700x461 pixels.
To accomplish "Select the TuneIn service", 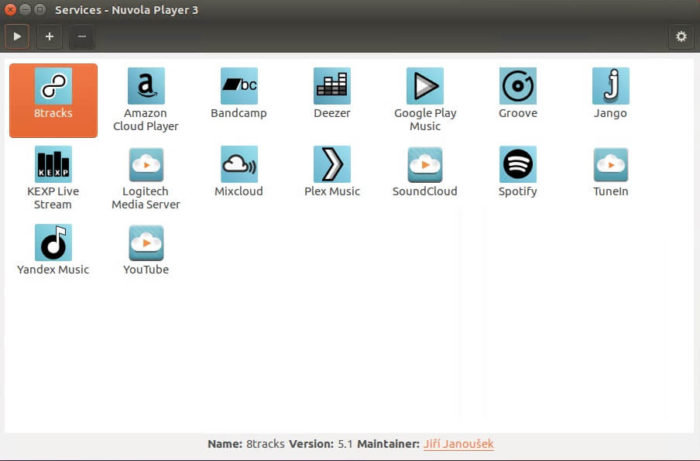I will pyautogui.click(x=611, y=164).
